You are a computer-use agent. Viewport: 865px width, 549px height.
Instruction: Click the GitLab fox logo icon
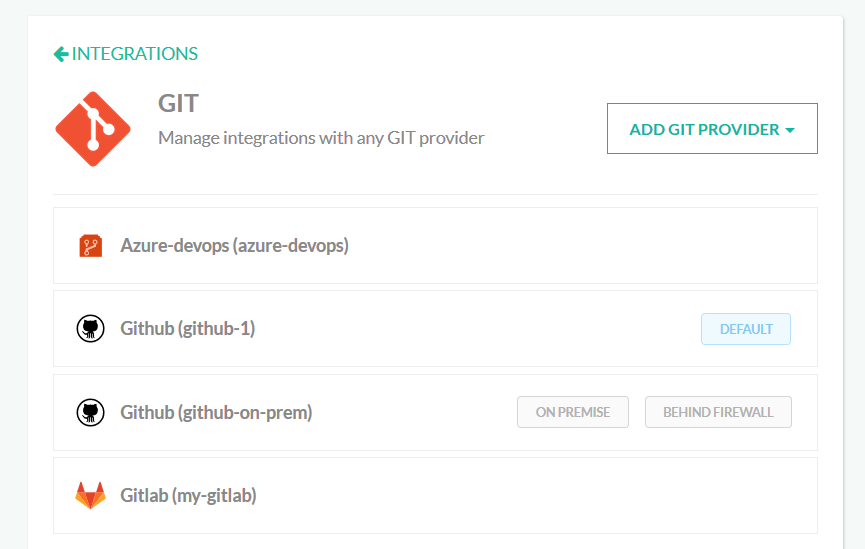point(90,495)
